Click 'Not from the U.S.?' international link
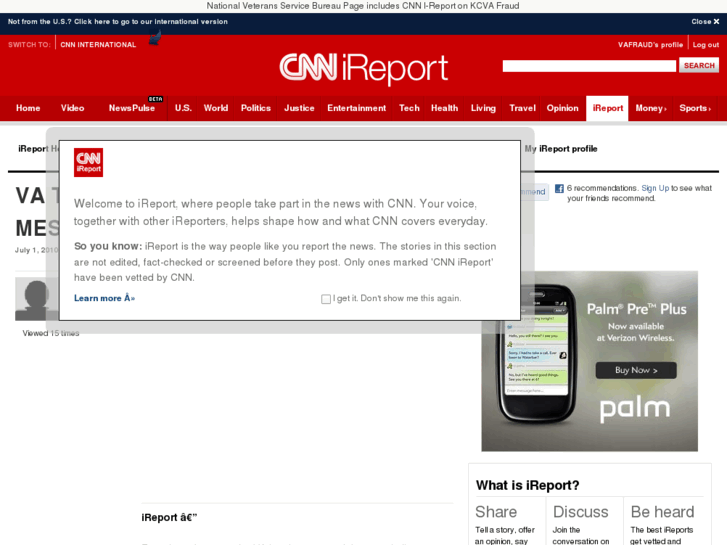 tap(118, 21)
